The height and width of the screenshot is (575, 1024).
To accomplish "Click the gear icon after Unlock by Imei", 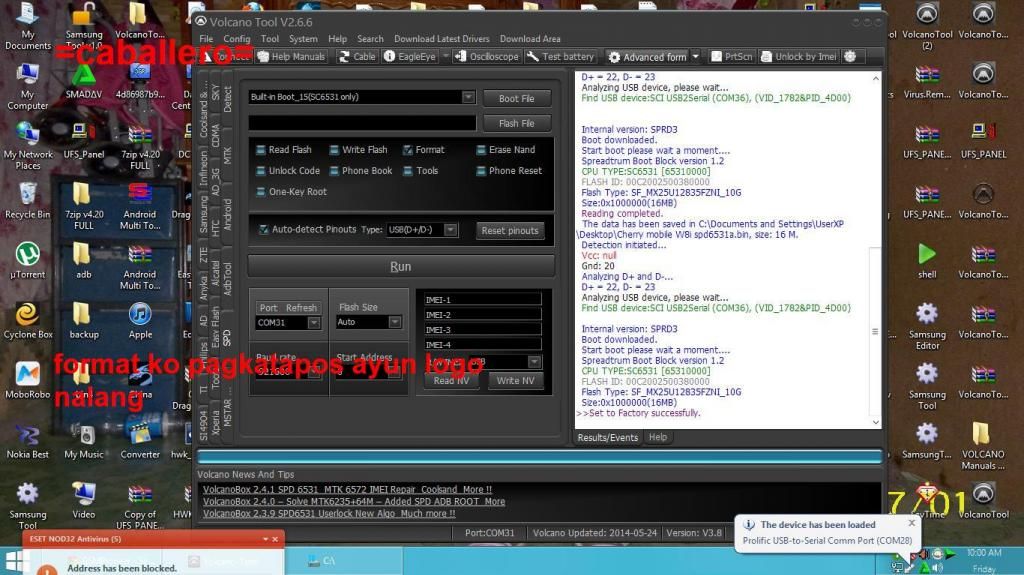I will pos(850,57).
